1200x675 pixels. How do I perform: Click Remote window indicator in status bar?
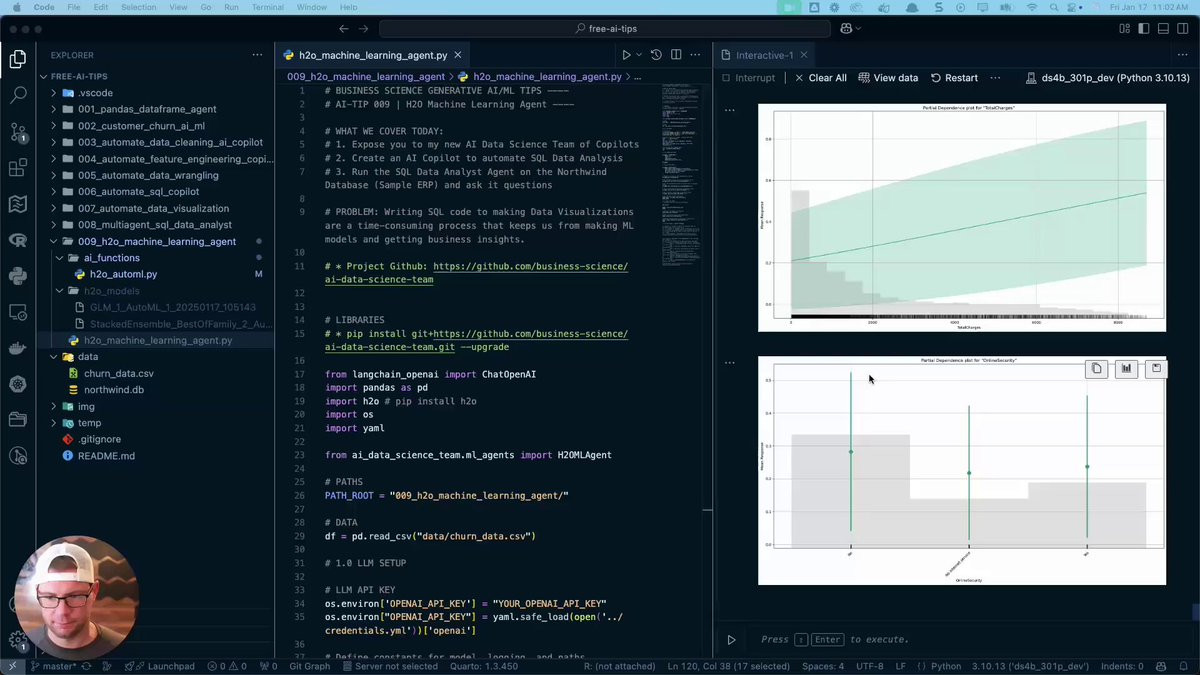pyautogui.click(x=12, y=666)
